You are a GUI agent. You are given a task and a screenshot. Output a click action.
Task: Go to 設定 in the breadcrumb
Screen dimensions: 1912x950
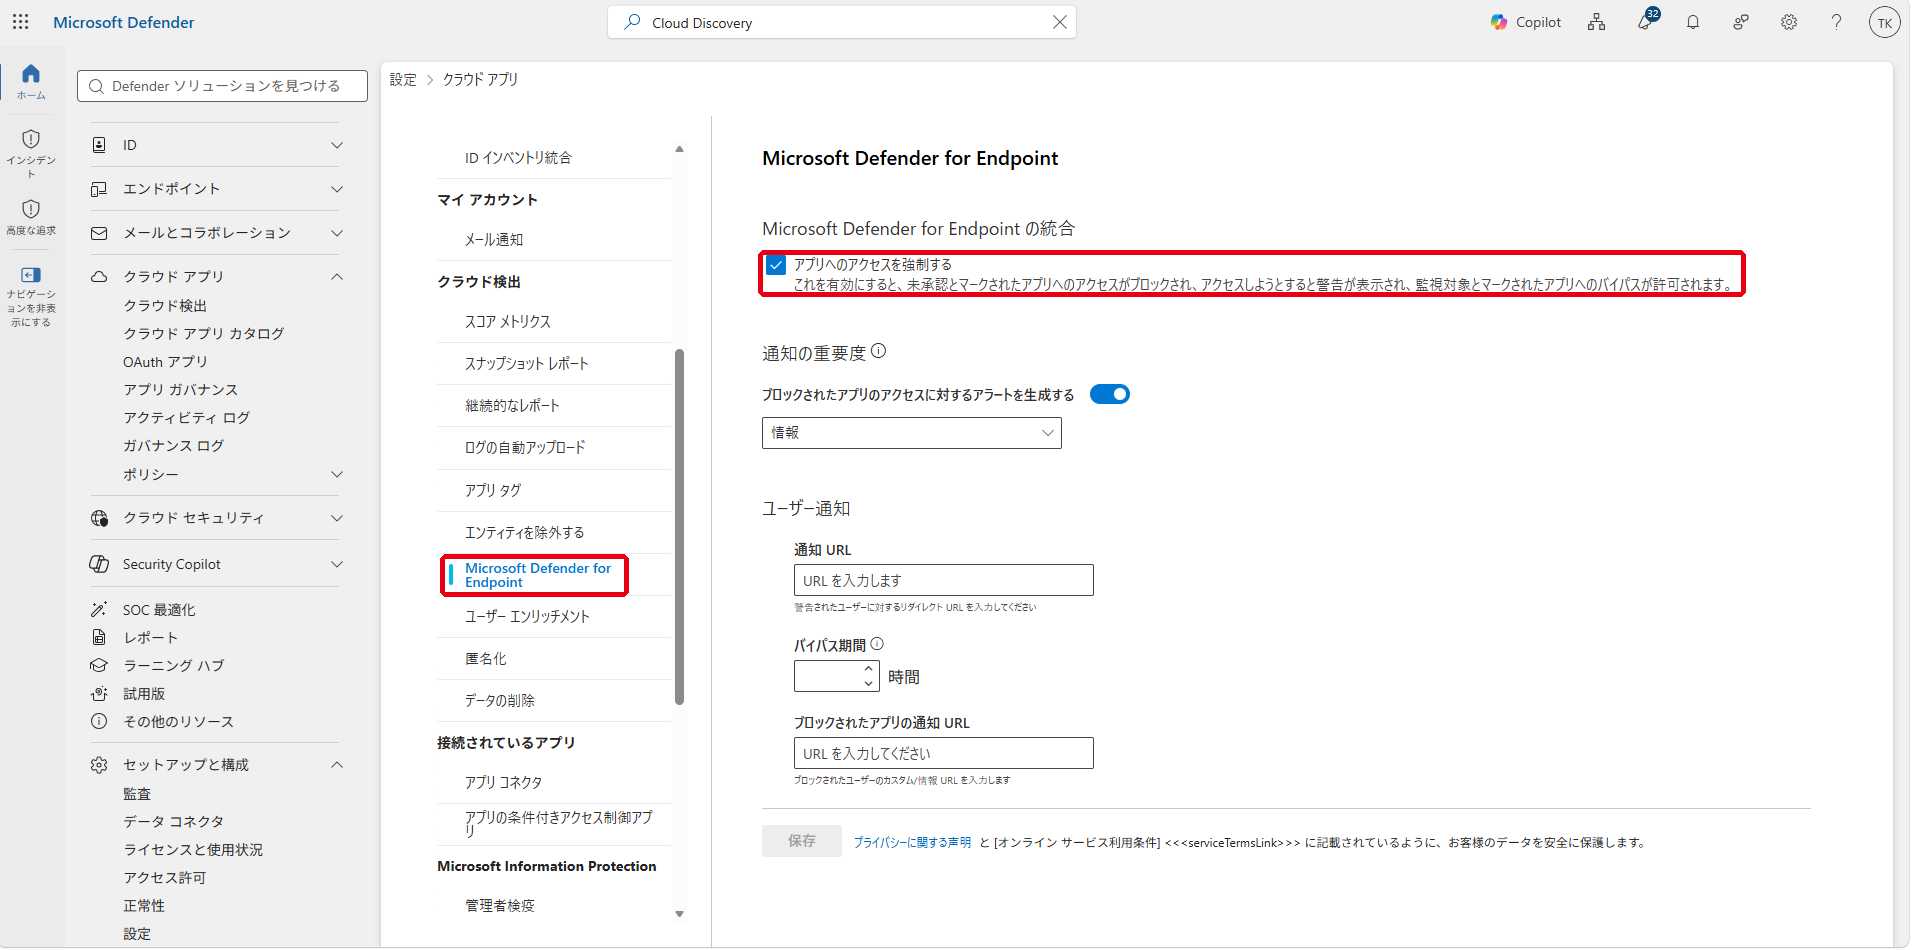(x=403, y=80)
